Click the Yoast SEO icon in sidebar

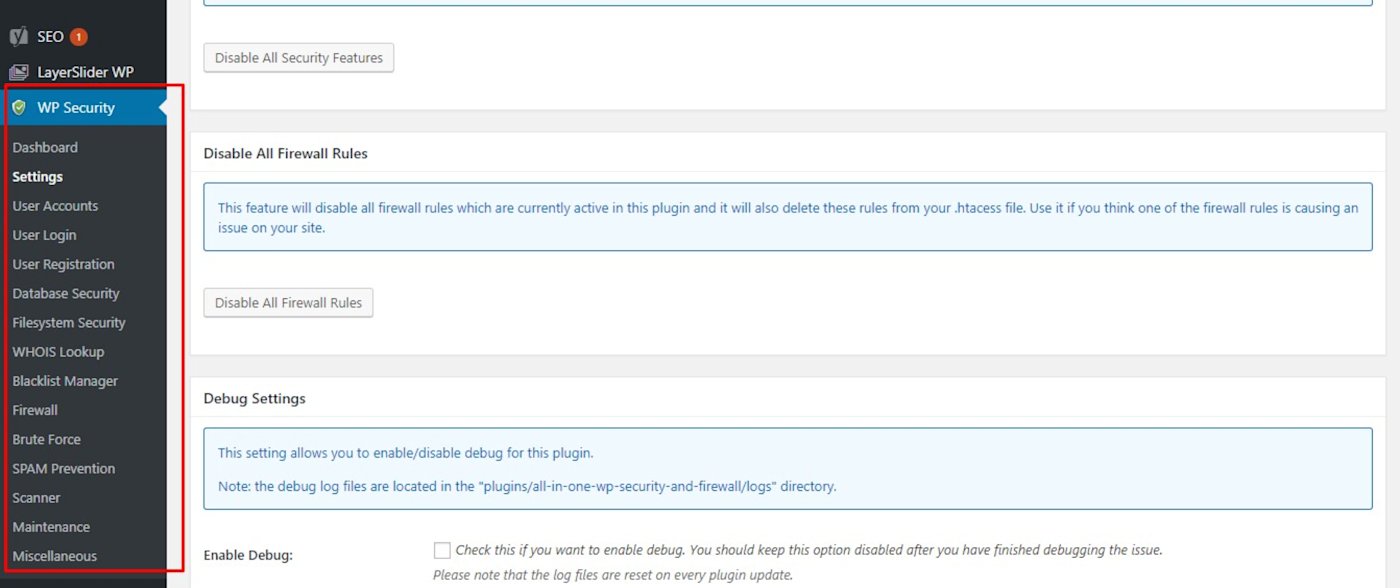[x=18, y=37]
